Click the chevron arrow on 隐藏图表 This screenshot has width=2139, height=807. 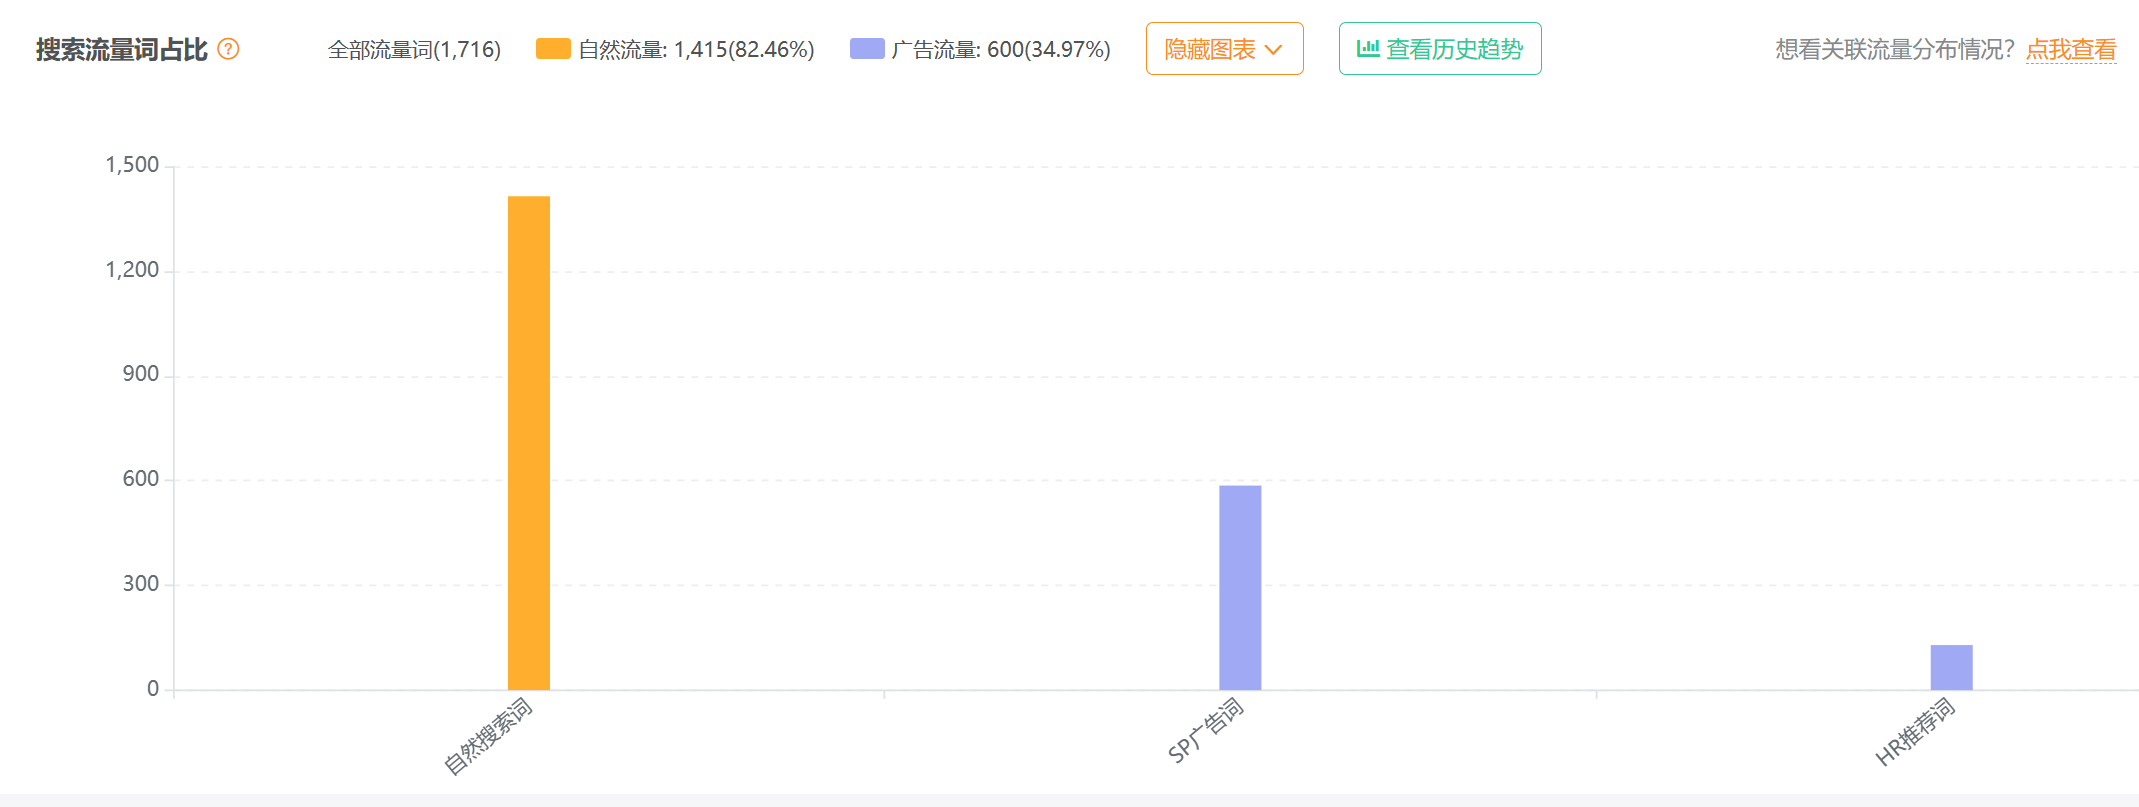click(1273, 50)
